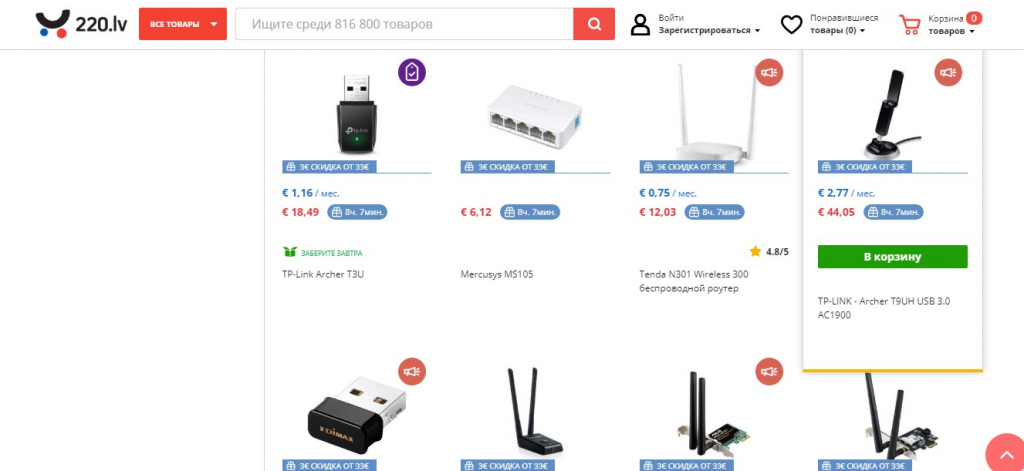Click the heart wishlist icon
Image resolution: width=1024 pixels, height=471 pixels.
[x=792, y=25]
